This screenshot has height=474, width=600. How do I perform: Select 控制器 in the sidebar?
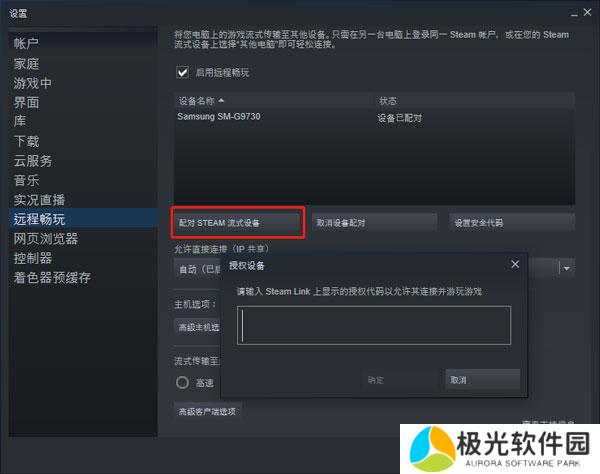(32, 258)
